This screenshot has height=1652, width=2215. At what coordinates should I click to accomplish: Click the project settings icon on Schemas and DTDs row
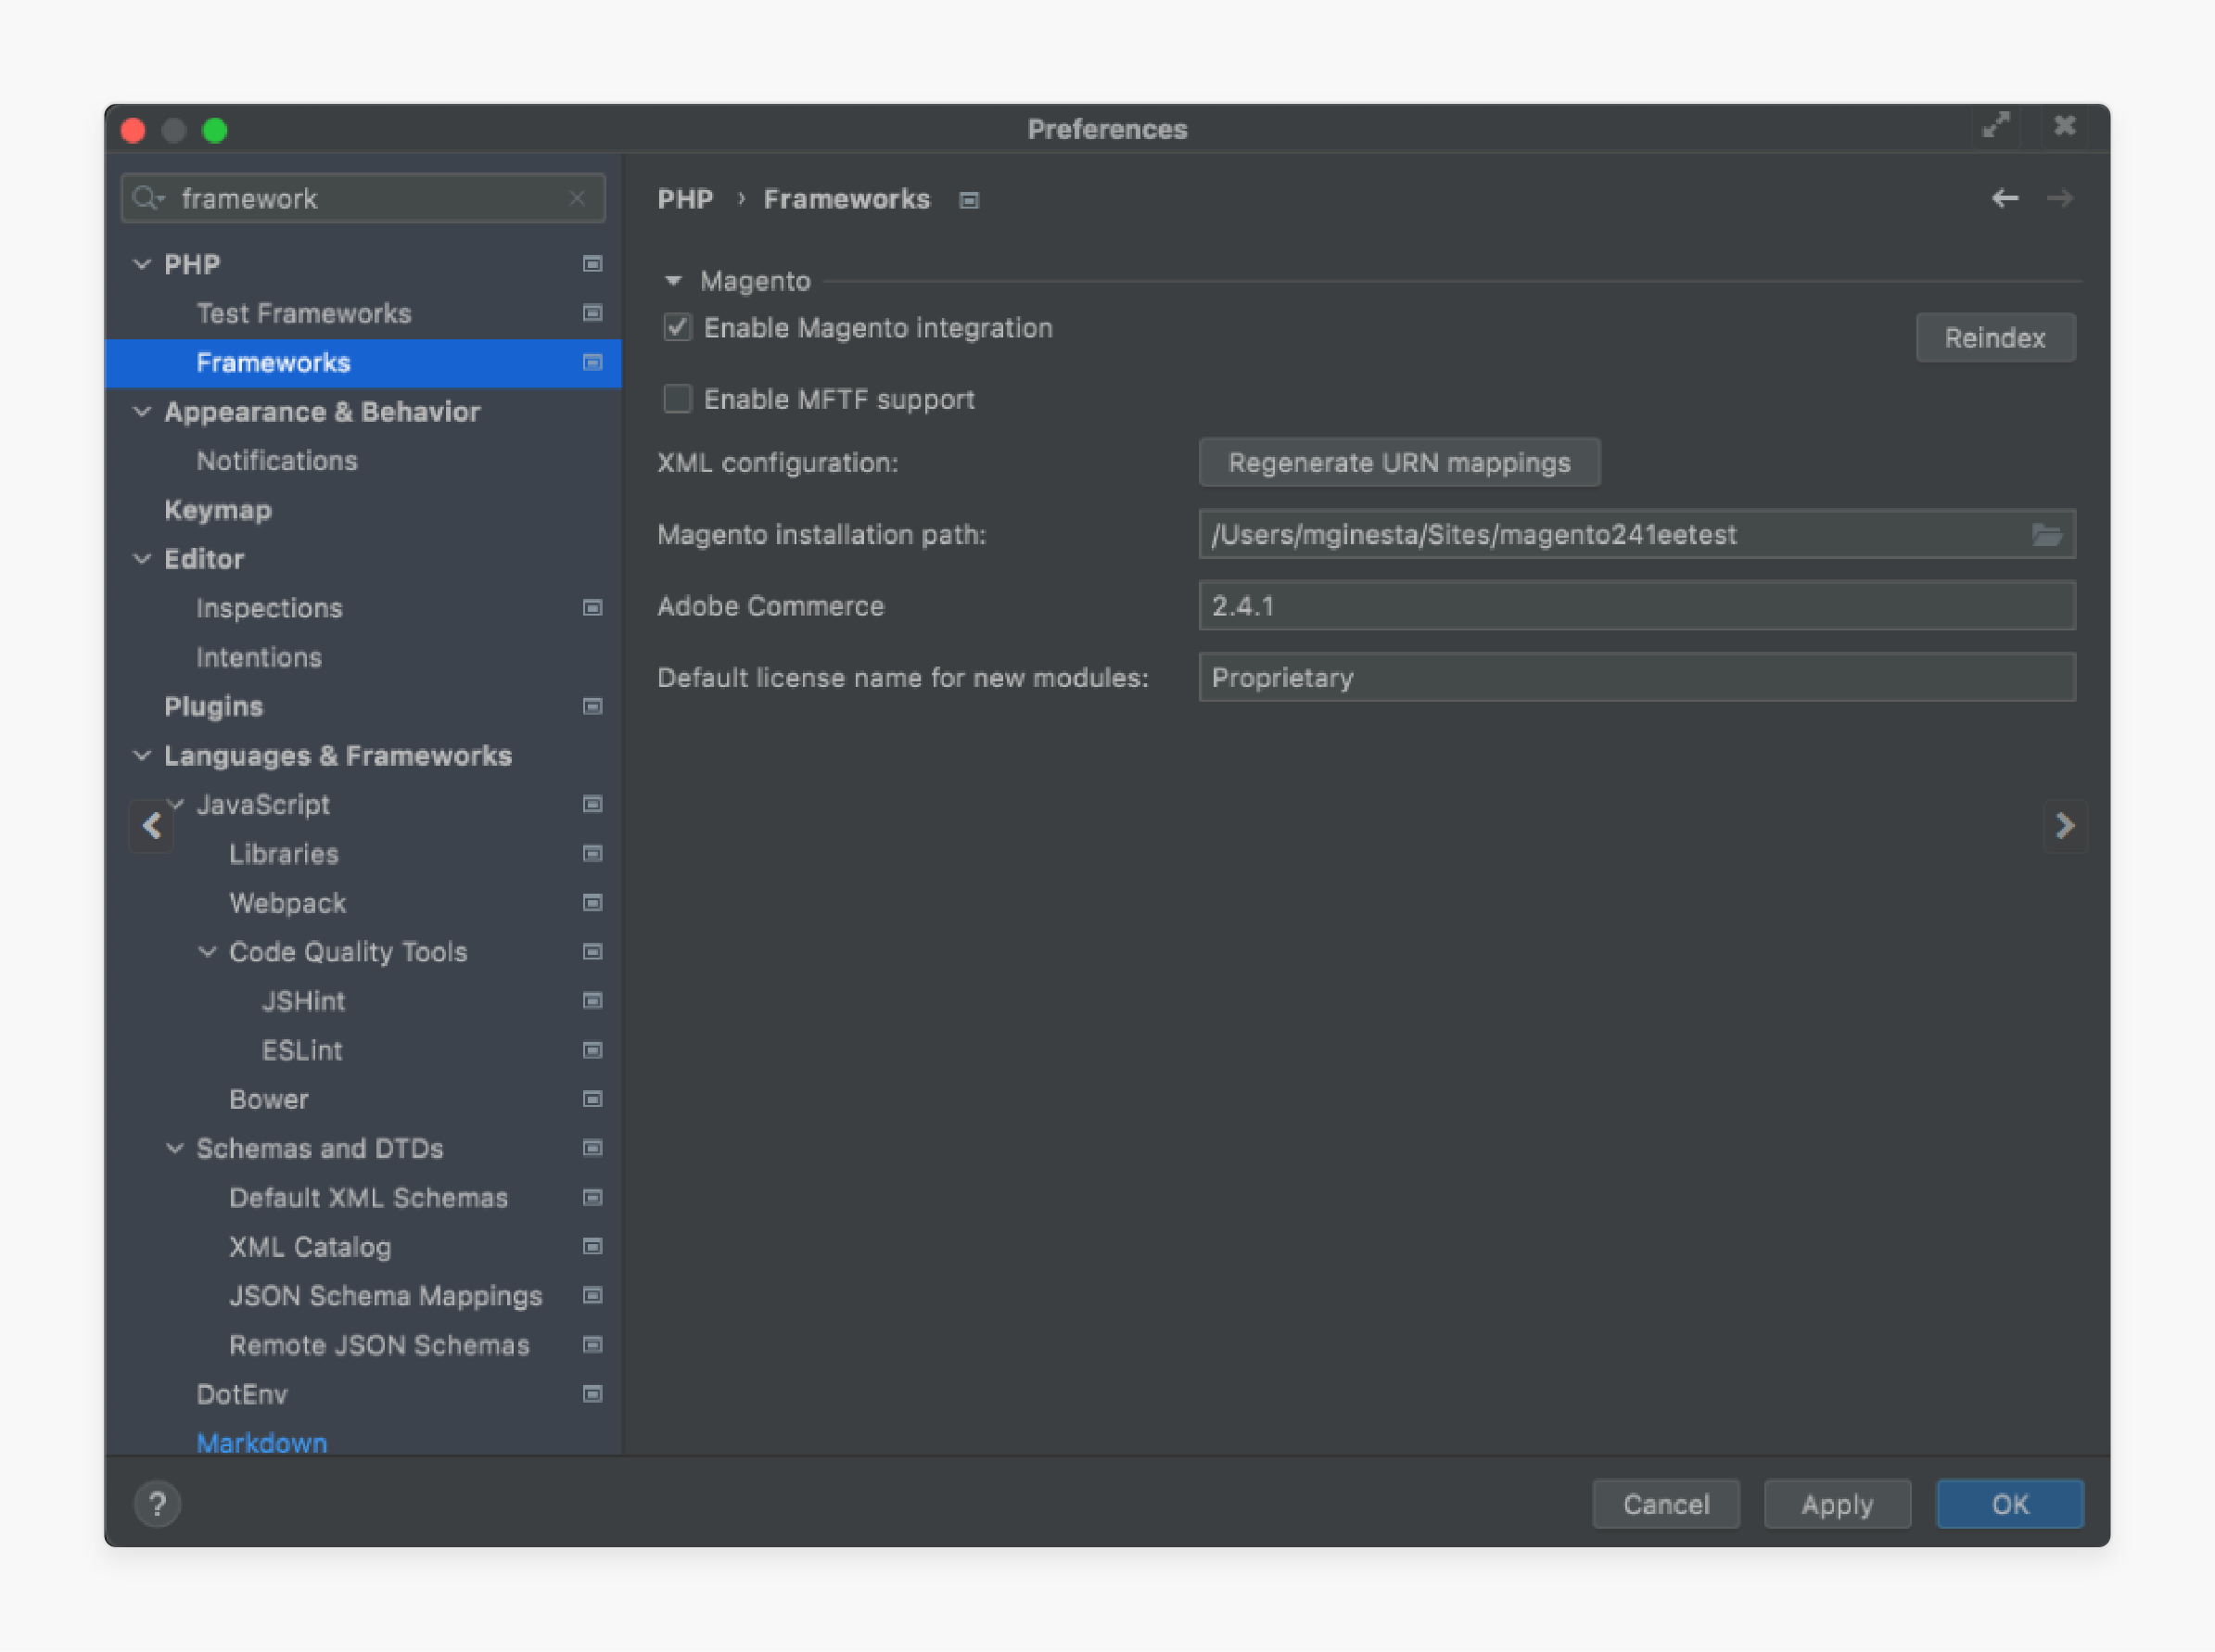pyautogui.click(x=592, y=1148)
